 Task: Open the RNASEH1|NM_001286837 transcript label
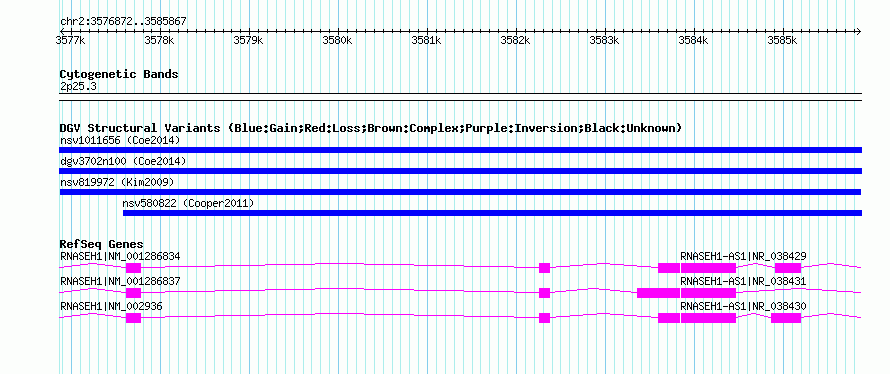[120, 281]
